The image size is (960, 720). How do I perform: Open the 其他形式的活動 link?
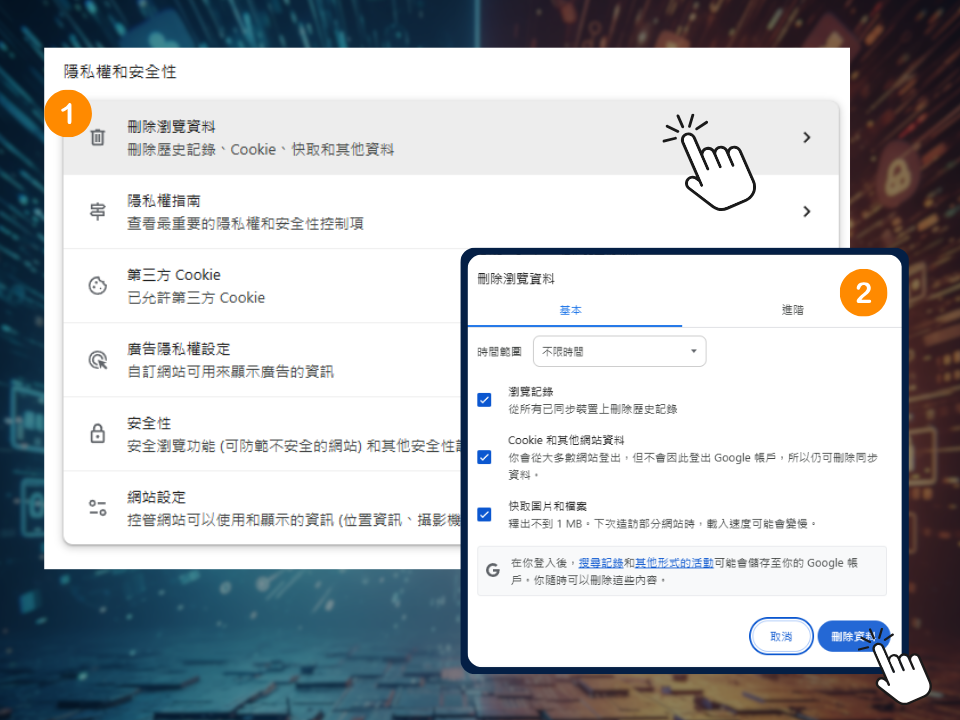click(x=674, y=563)
